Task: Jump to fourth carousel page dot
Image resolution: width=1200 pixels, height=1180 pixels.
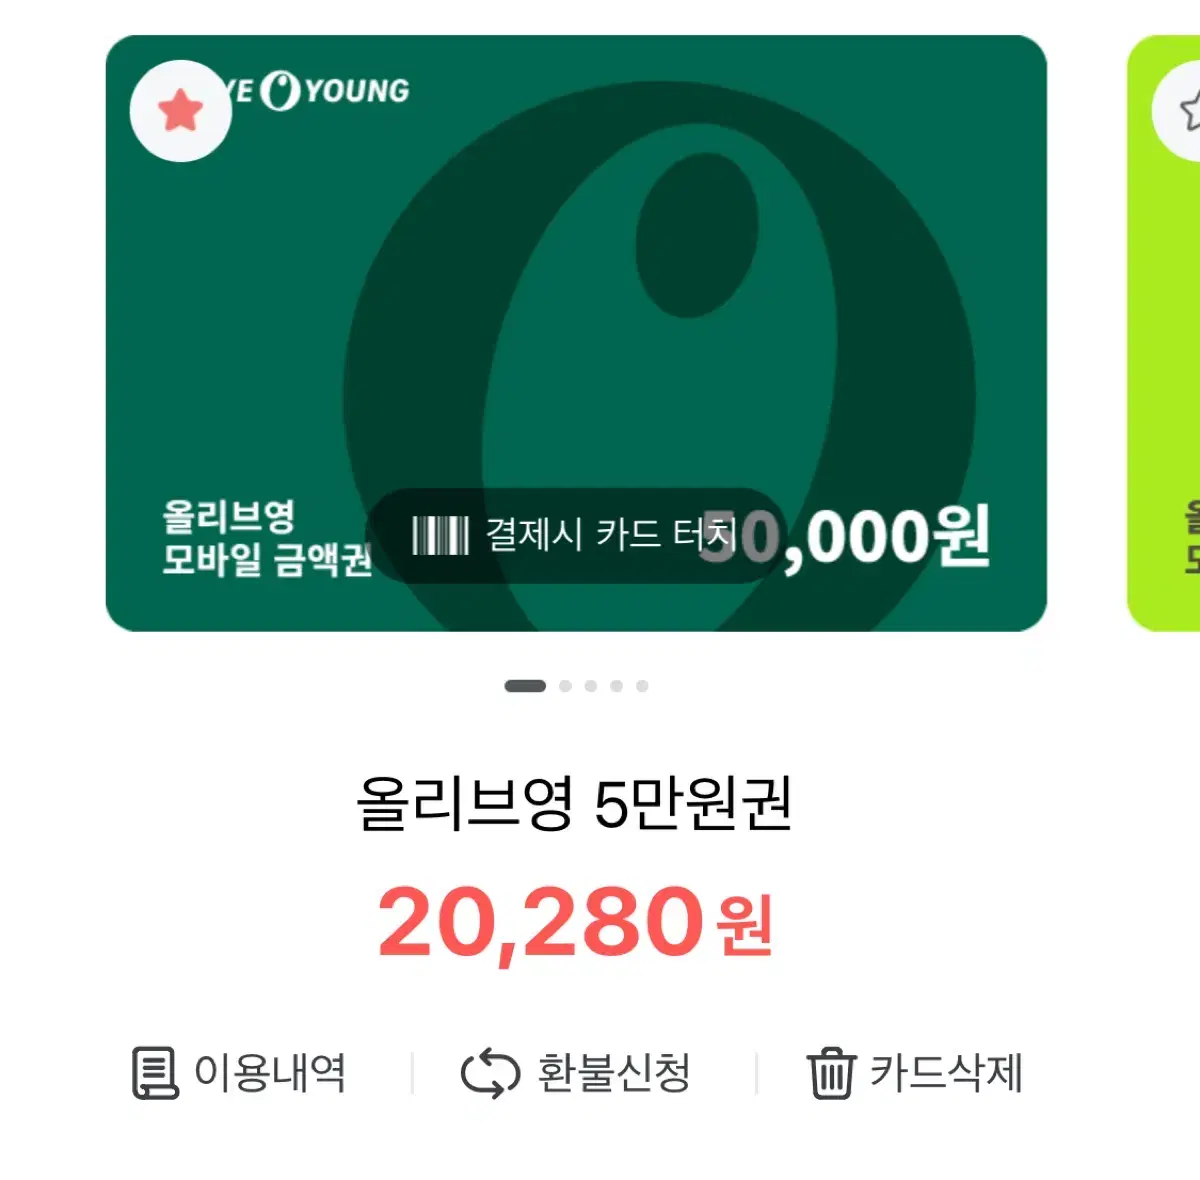Action: 617,686
